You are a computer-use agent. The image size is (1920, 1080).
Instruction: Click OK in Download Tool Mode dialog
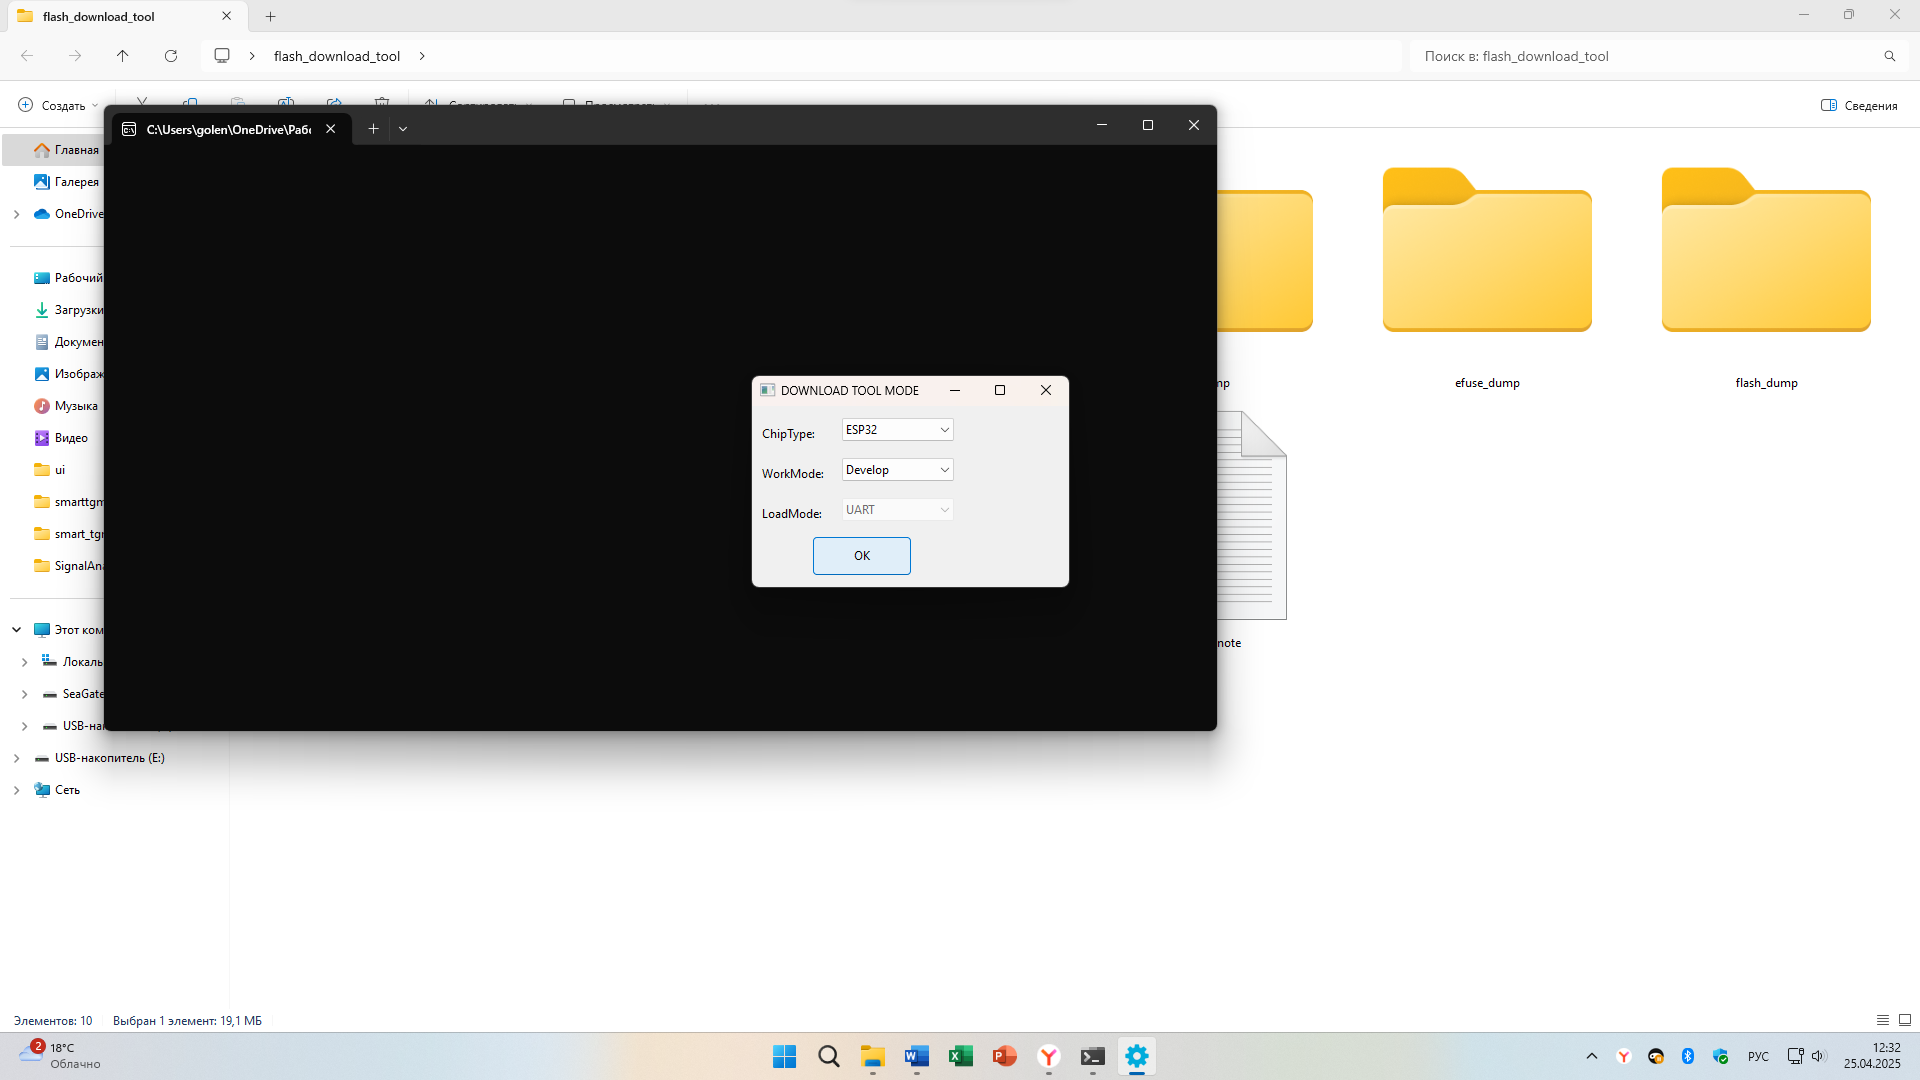(861, 556)
